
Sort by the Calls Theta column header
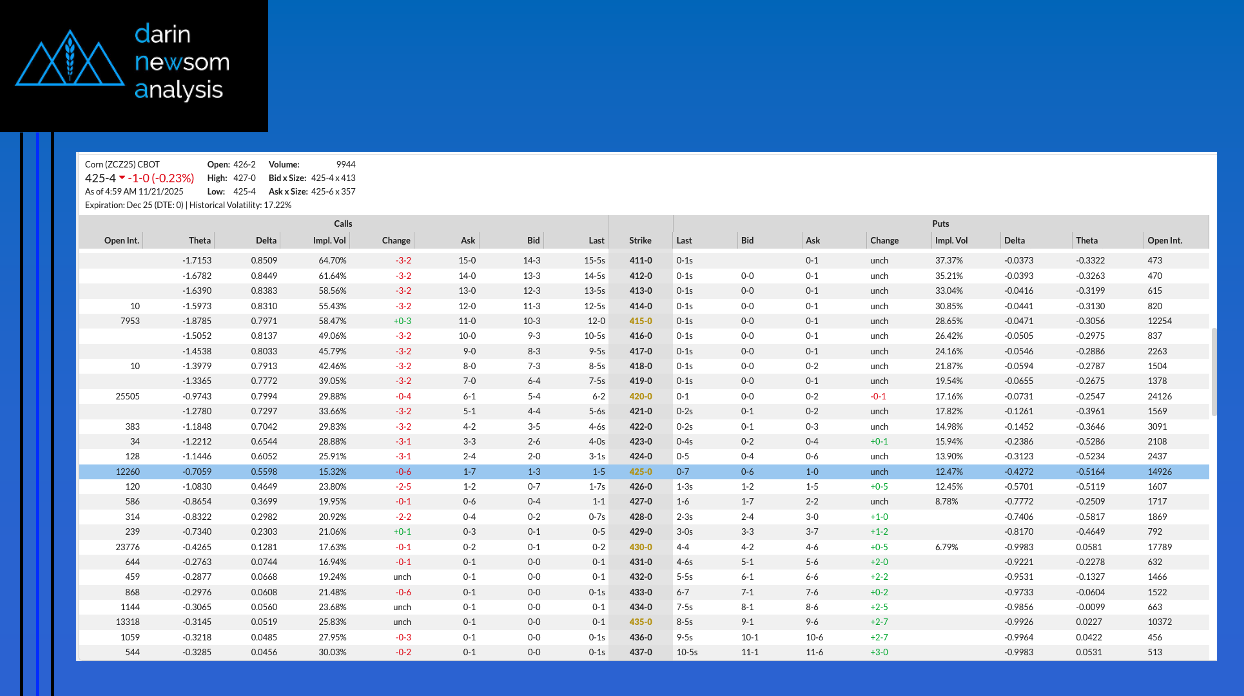click(200, 240)
